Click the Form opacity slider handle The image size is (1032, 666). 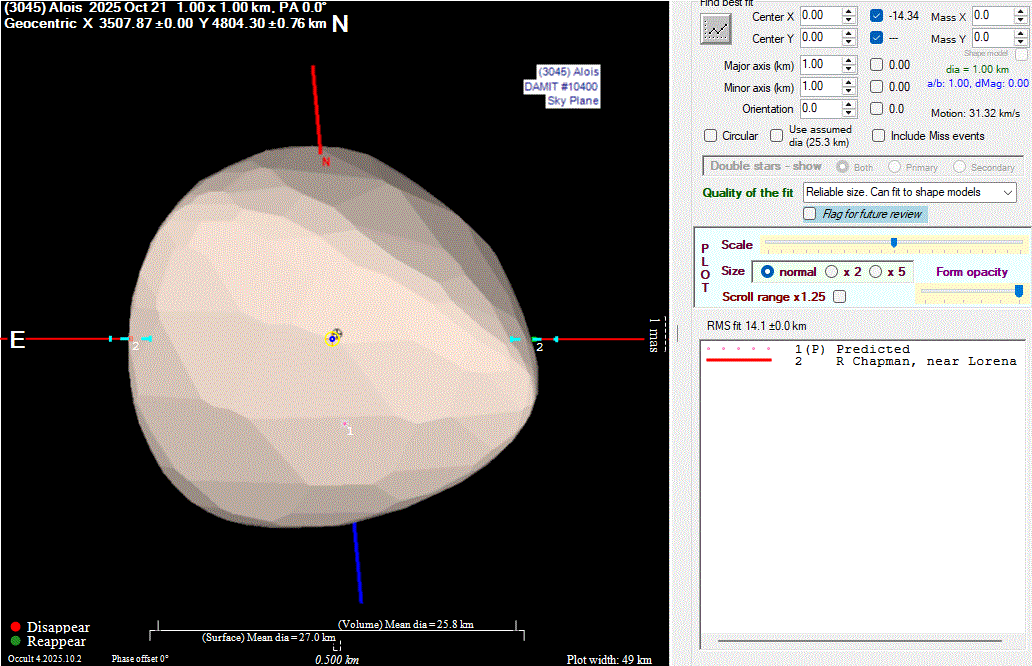coord(1018,290)
